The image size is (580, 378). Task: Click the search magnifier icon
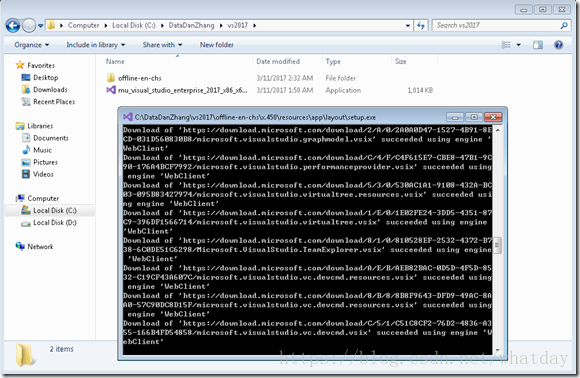[564, 25]
